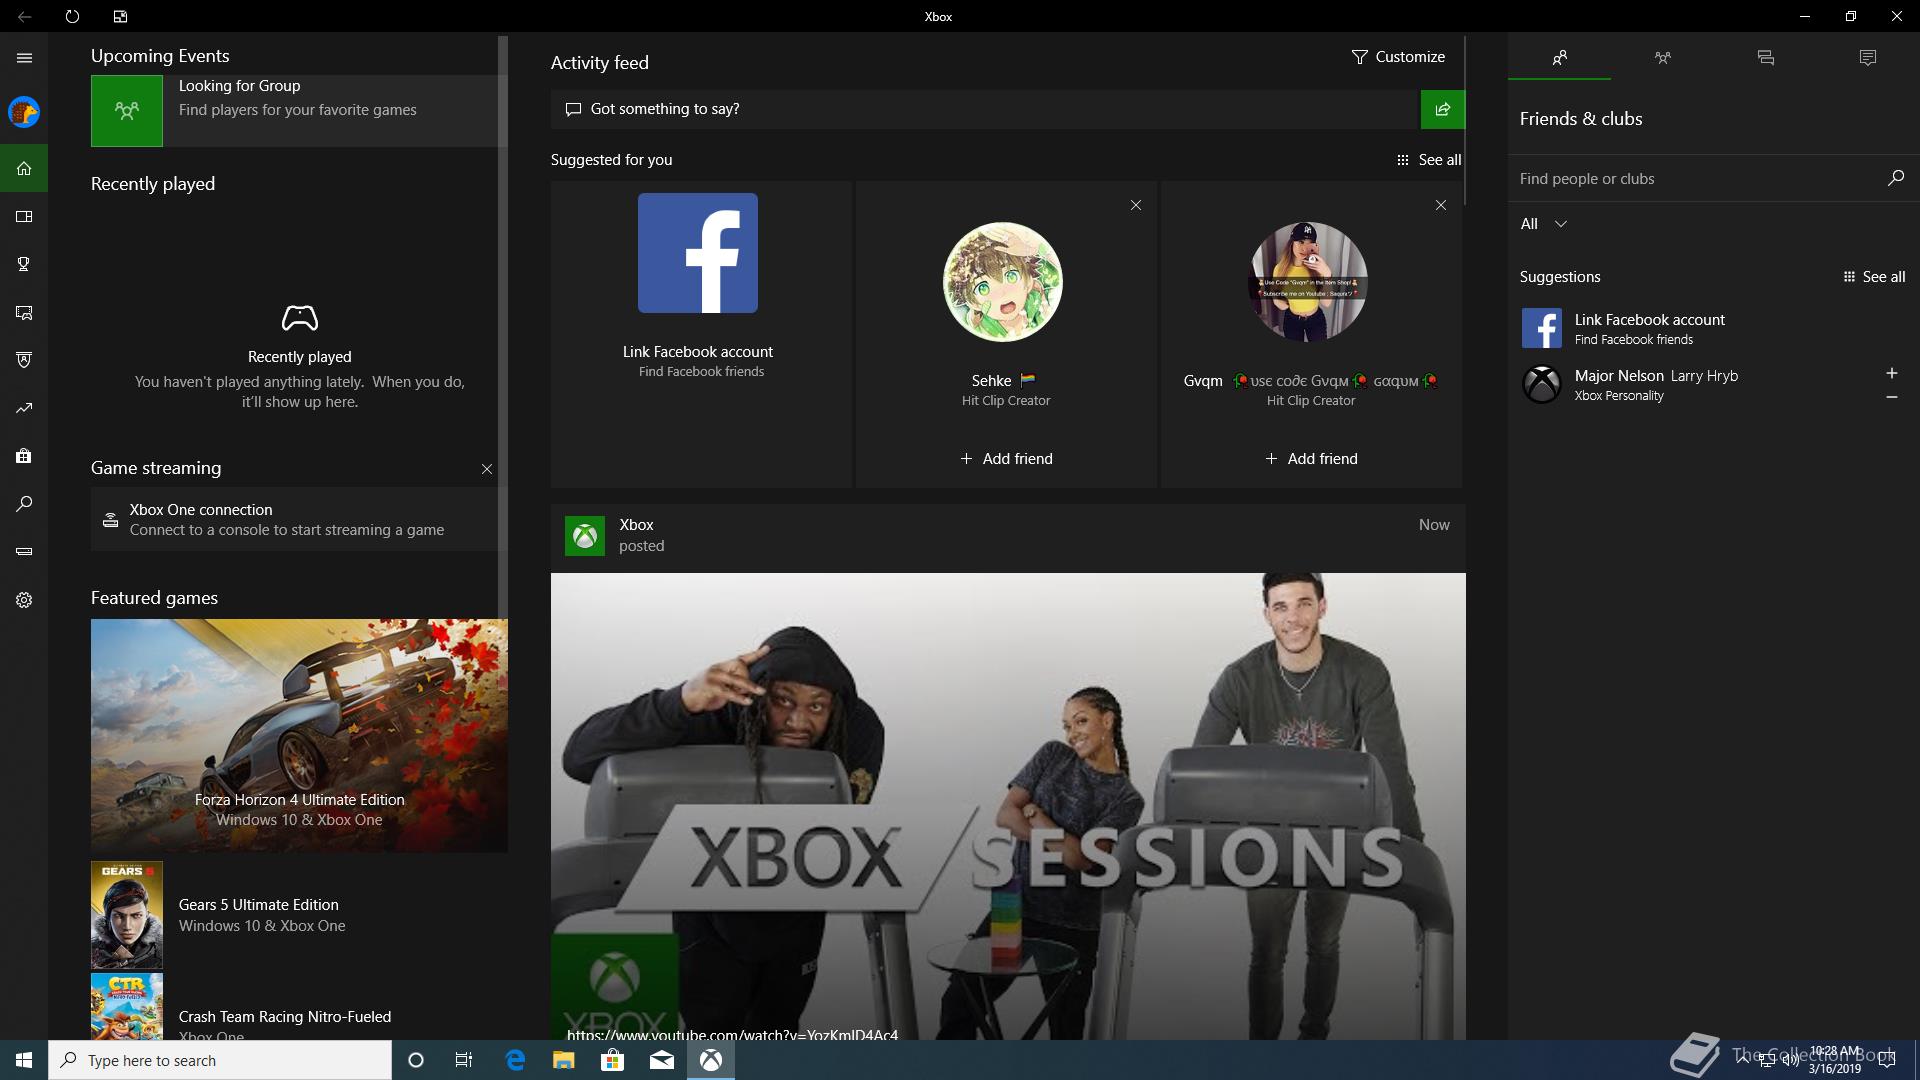Open Customize activity feed filter
This screenshot has height=1080, width=1920.
click(1398, 57)
